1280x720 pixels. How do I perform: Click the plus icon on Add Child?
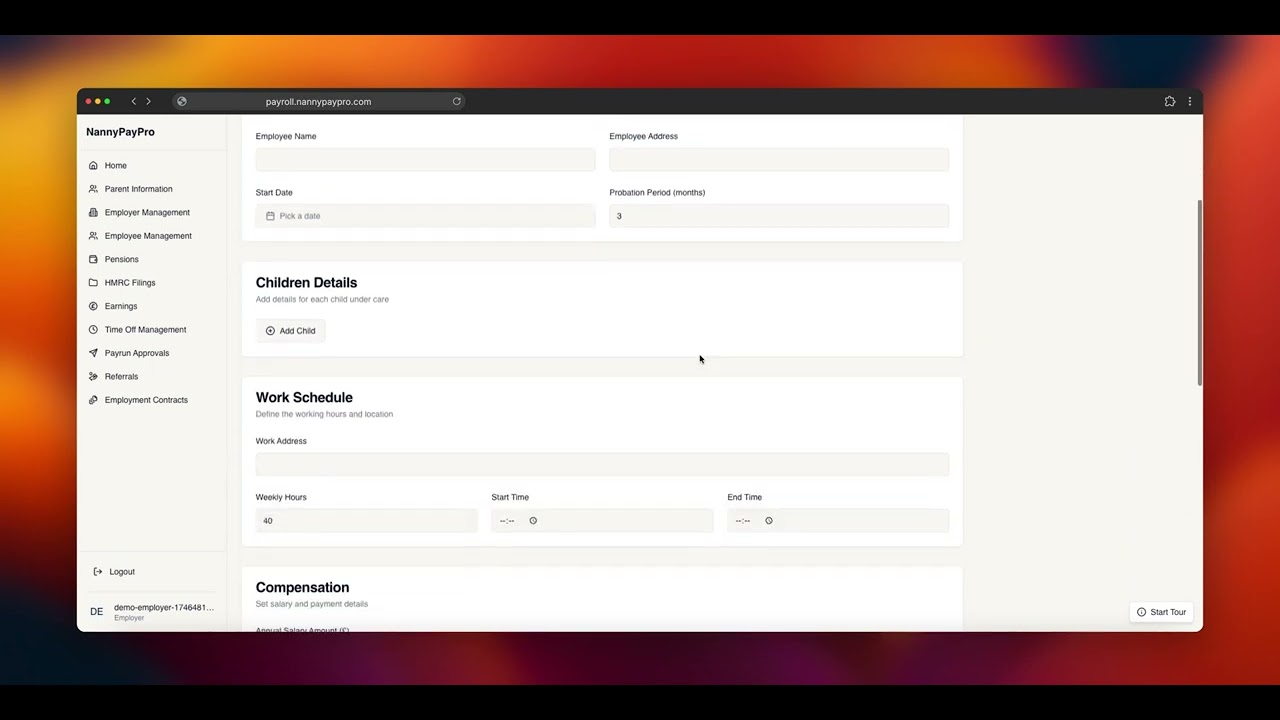[x=270, y=331]
